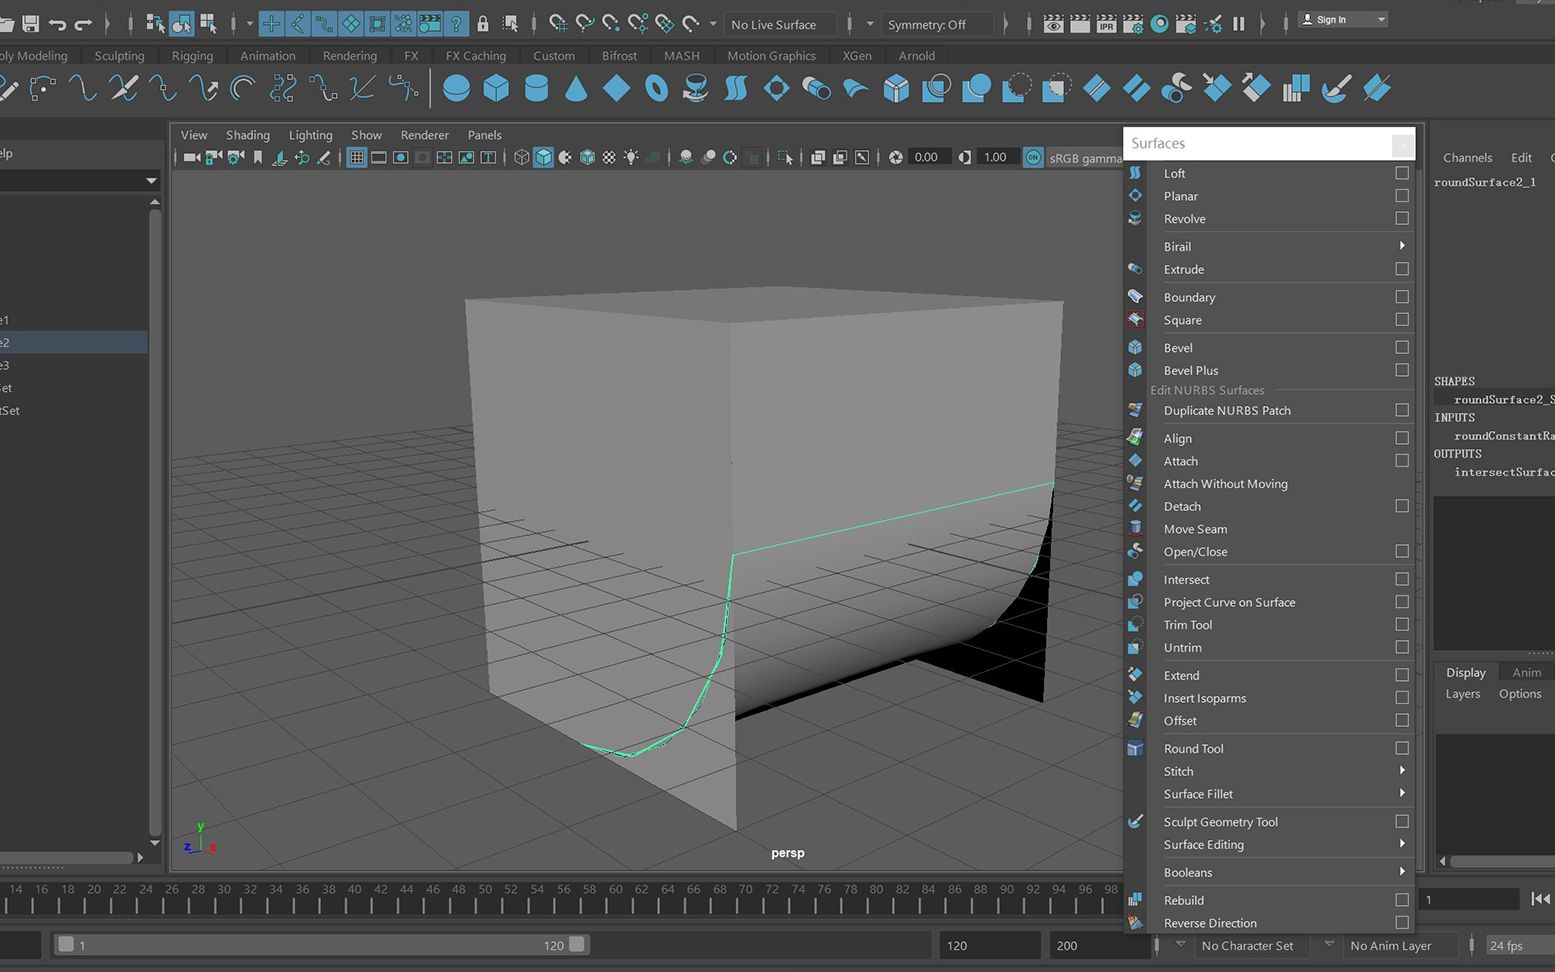Create a NURBS sphere from the shelf
Screen dimensions: 1555x972
point(456,89)
